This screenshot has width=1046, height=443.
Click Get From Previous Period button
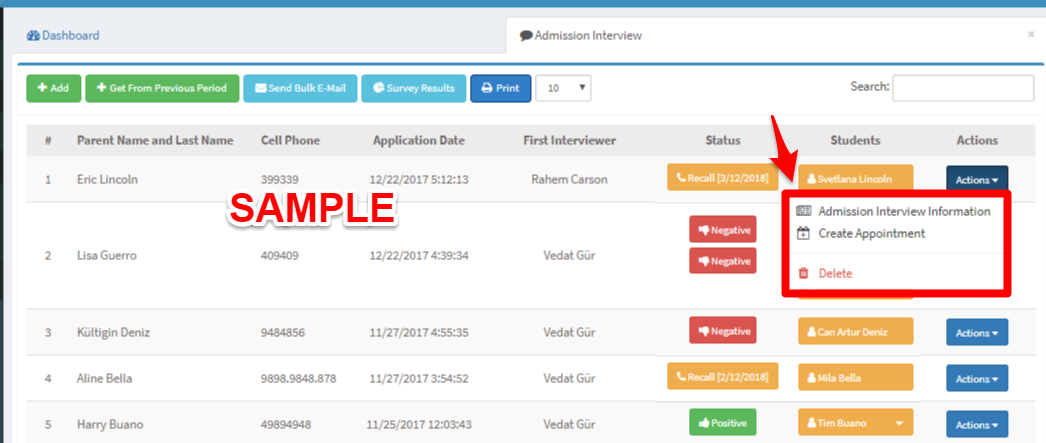162,88
